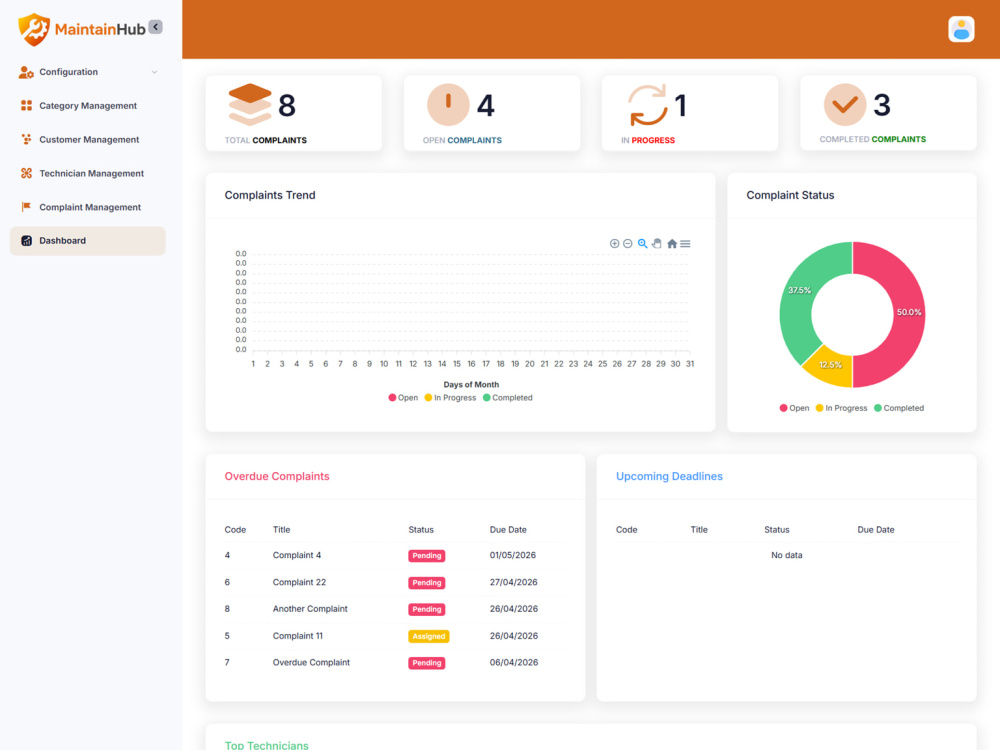The width and height of the screenshot is (1000, 750).
Task: Toggle Completed in Complaint Status legend
Action: point(899,408)
